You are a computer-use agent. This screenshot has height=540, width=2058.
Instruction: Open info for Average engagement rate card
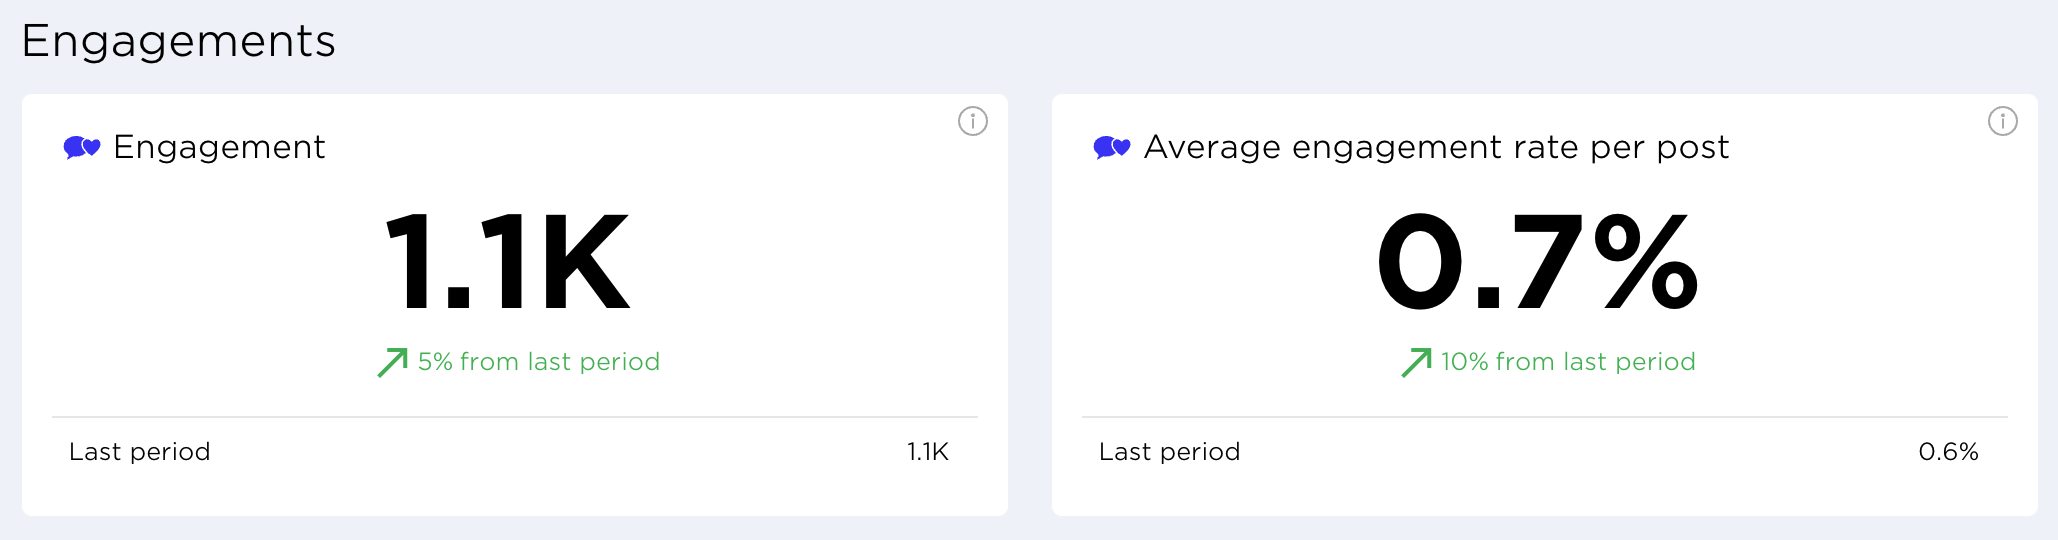(x=2003, y=121)
